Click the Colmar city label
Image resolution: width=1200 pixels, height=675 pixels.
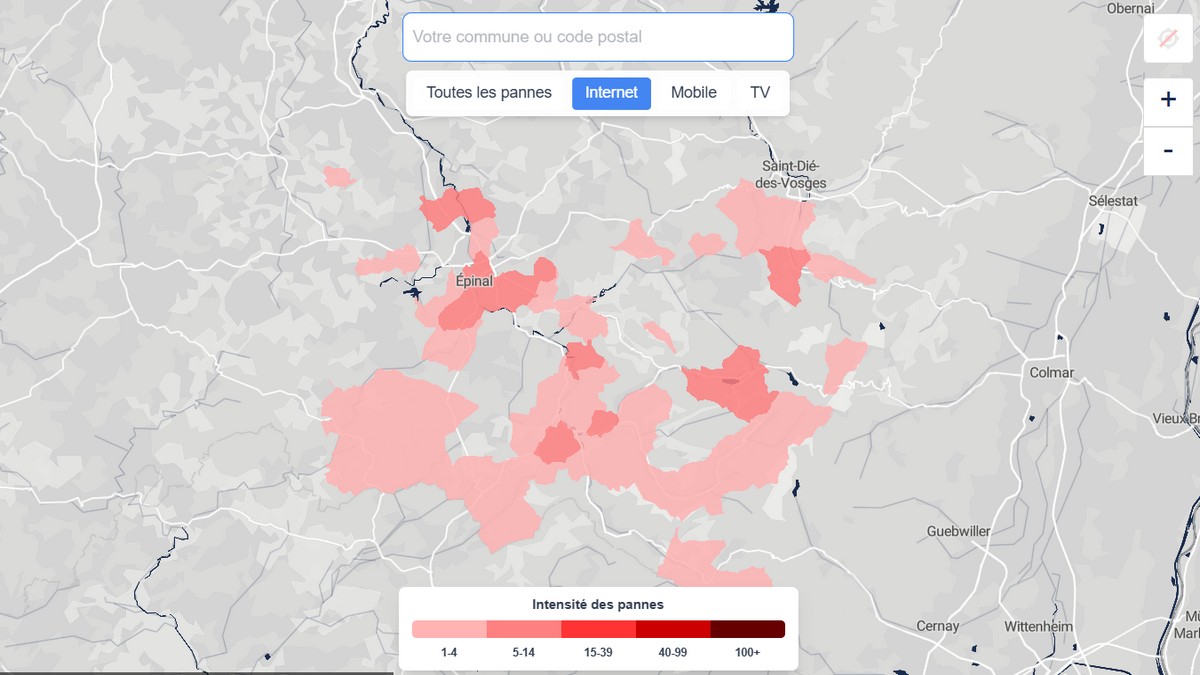click(x=1051, y=372)
